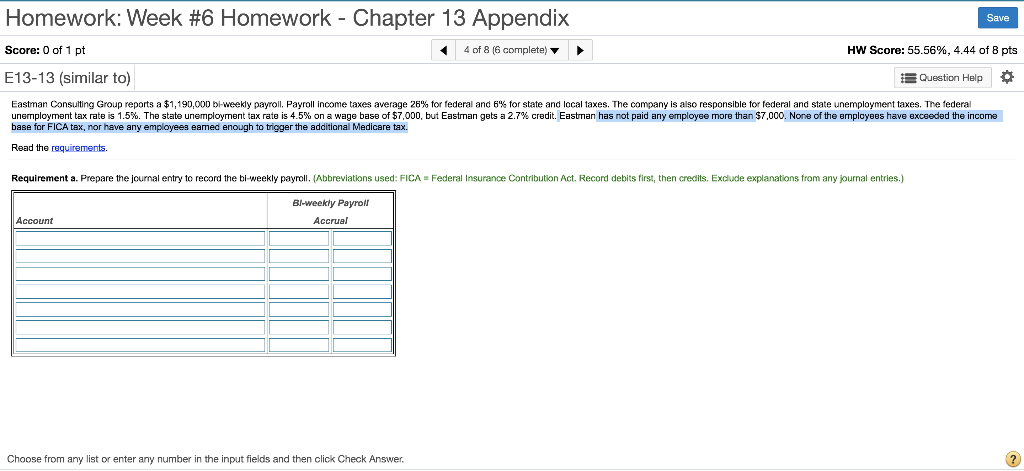1024x471 pixels.
Task: Open Question Help menu
Action: (x=942, y=78)
